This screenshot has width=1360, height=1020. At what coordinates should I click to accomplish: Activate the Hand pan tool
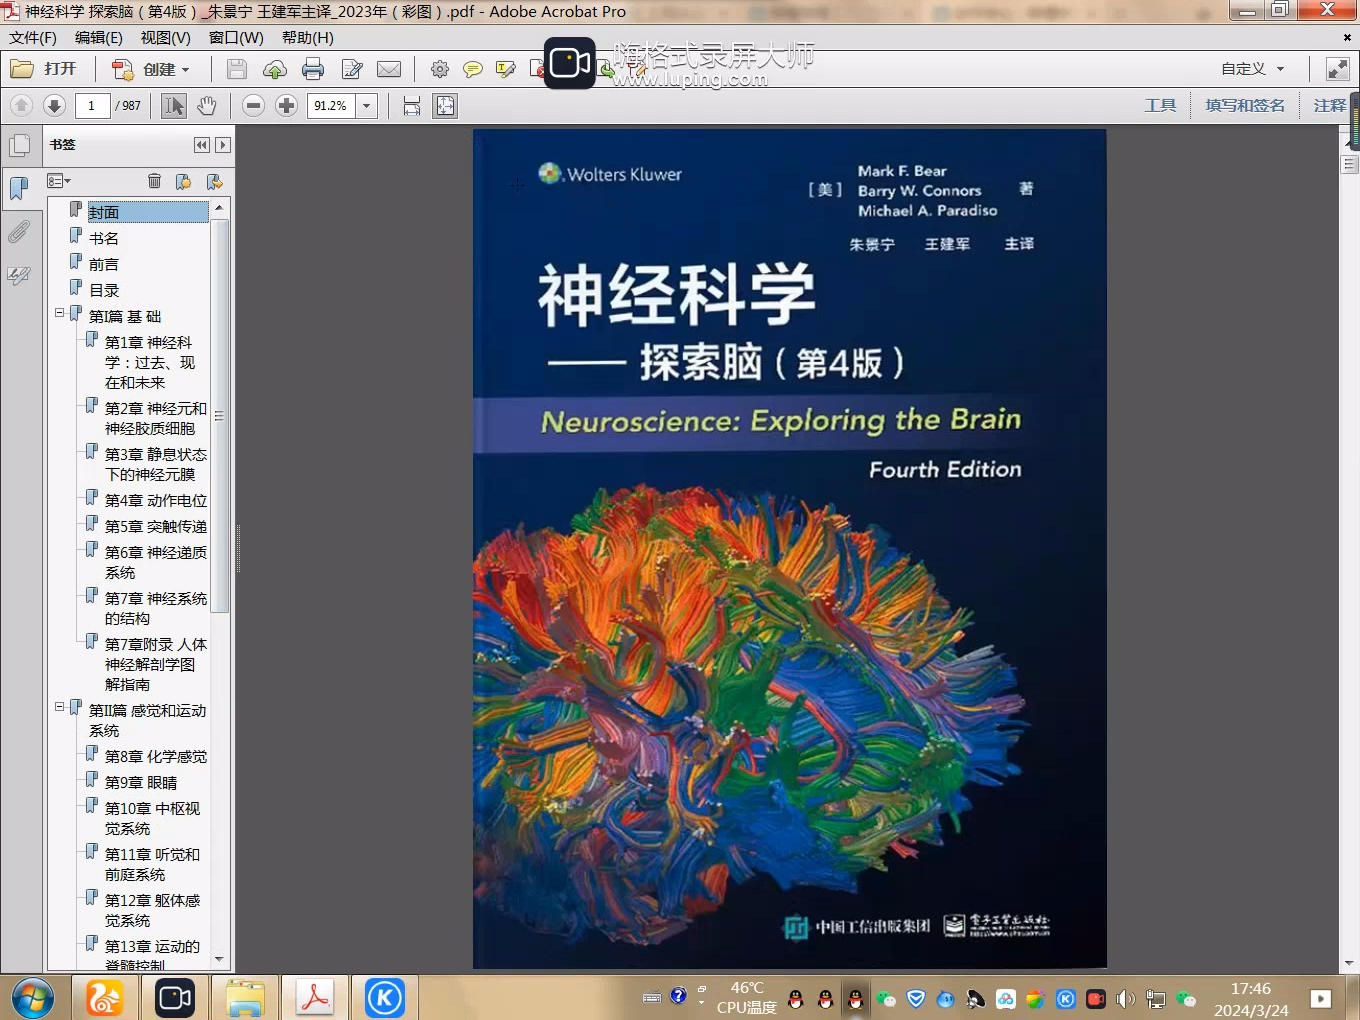(x=207, y=106)
